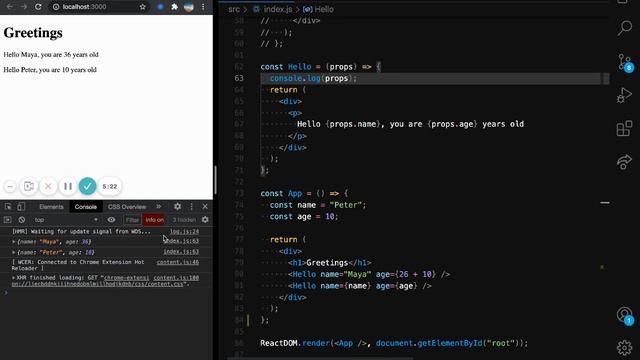
Task: Expand the logged Maya object
Action: tap(14, 242)
